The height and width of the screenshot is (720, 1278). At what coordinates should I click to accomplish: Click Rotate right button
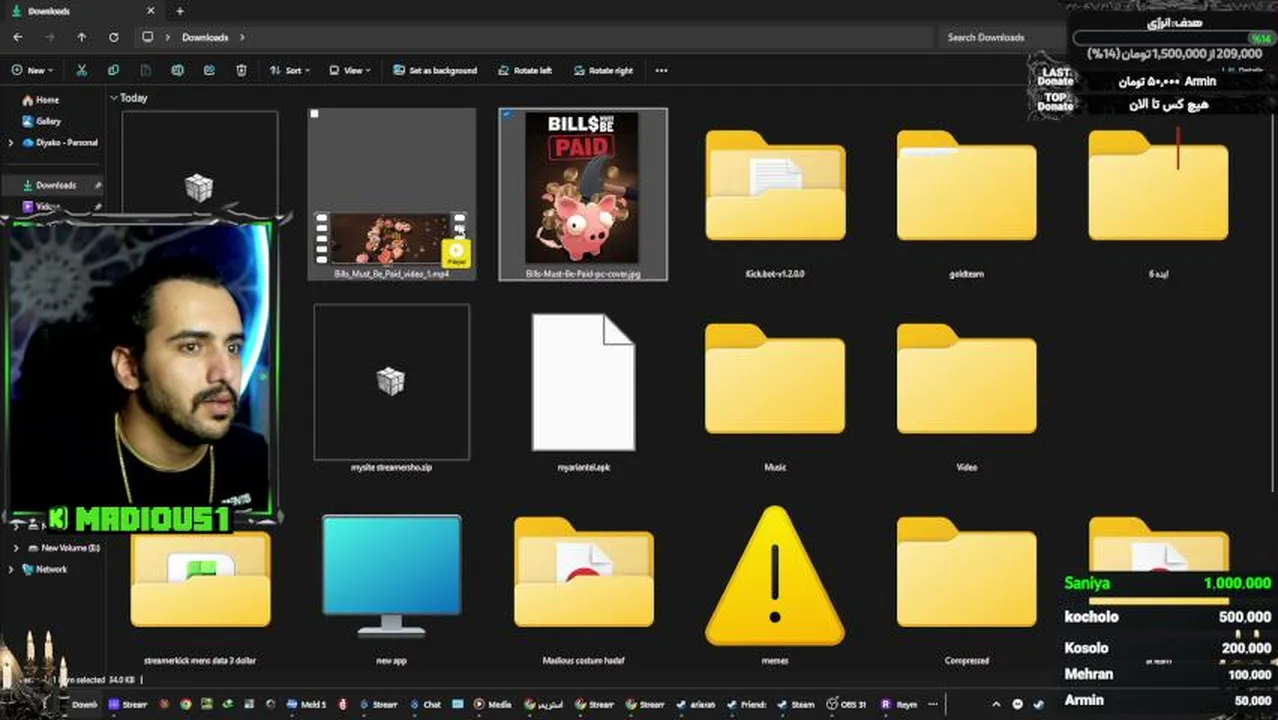(x=603, y=71)
